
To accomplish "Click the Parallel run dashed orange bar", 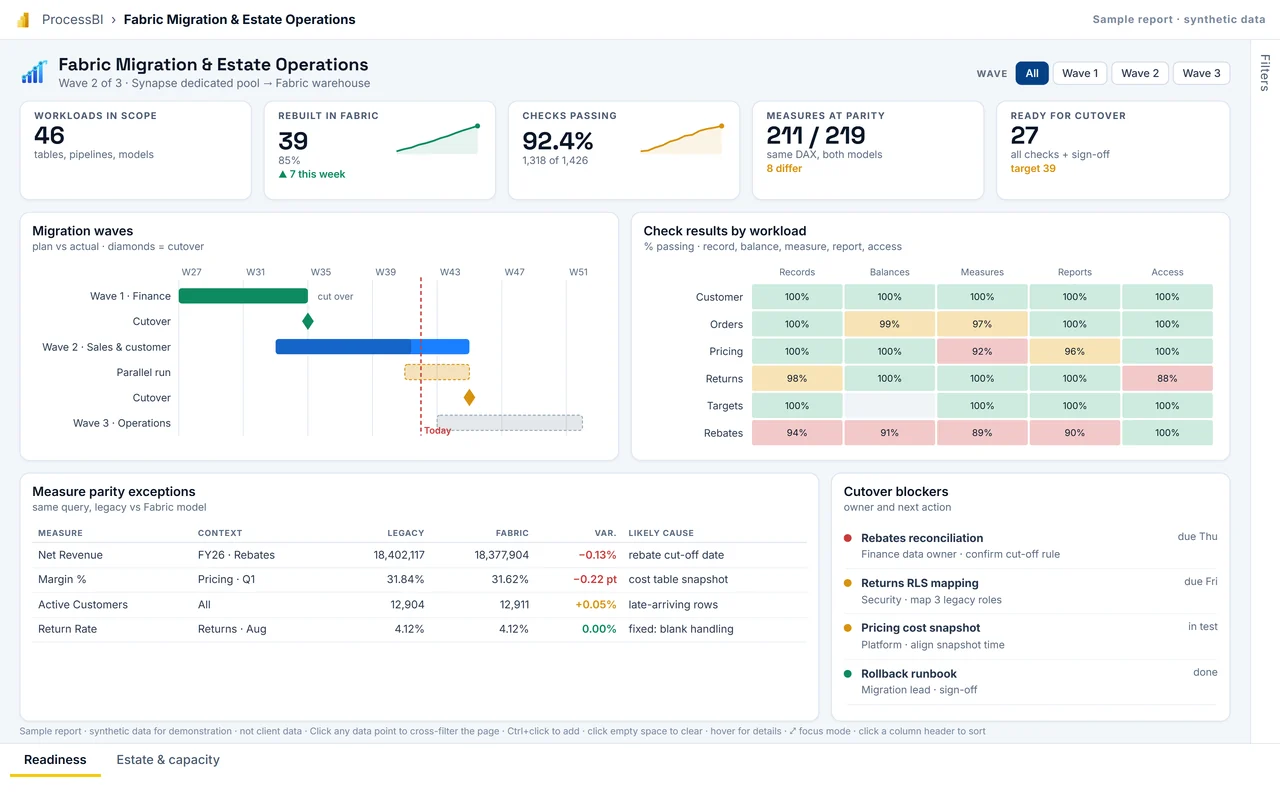I will [x=437, y=372].
